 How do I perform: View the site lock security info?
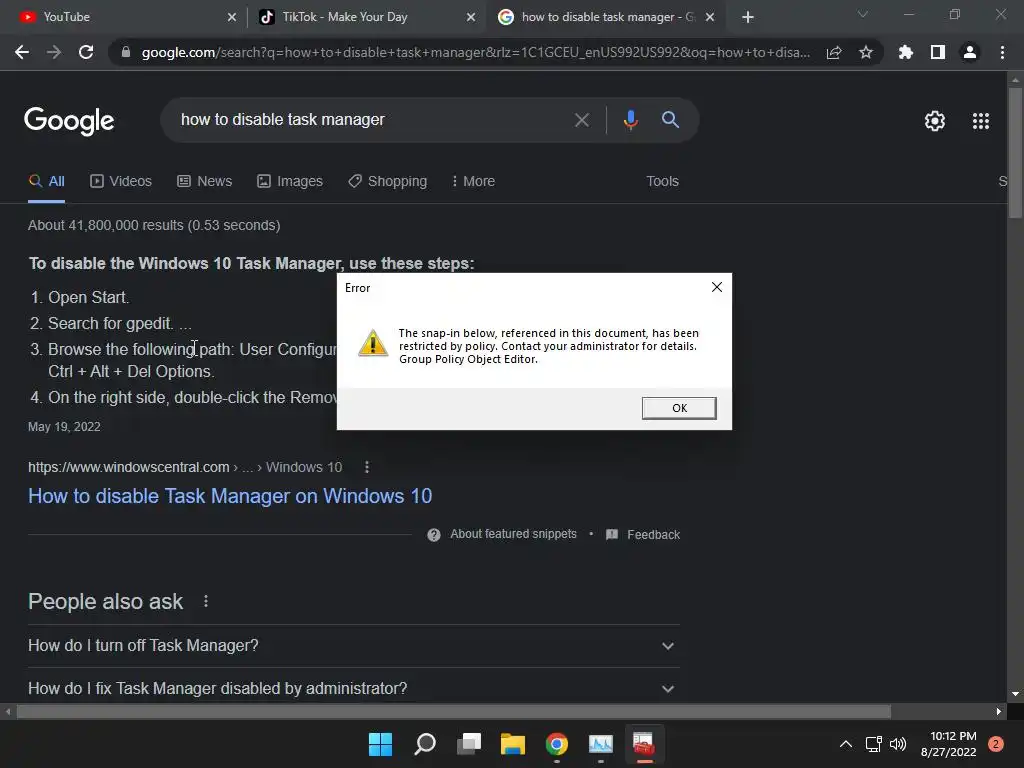[x=126, y=52]
